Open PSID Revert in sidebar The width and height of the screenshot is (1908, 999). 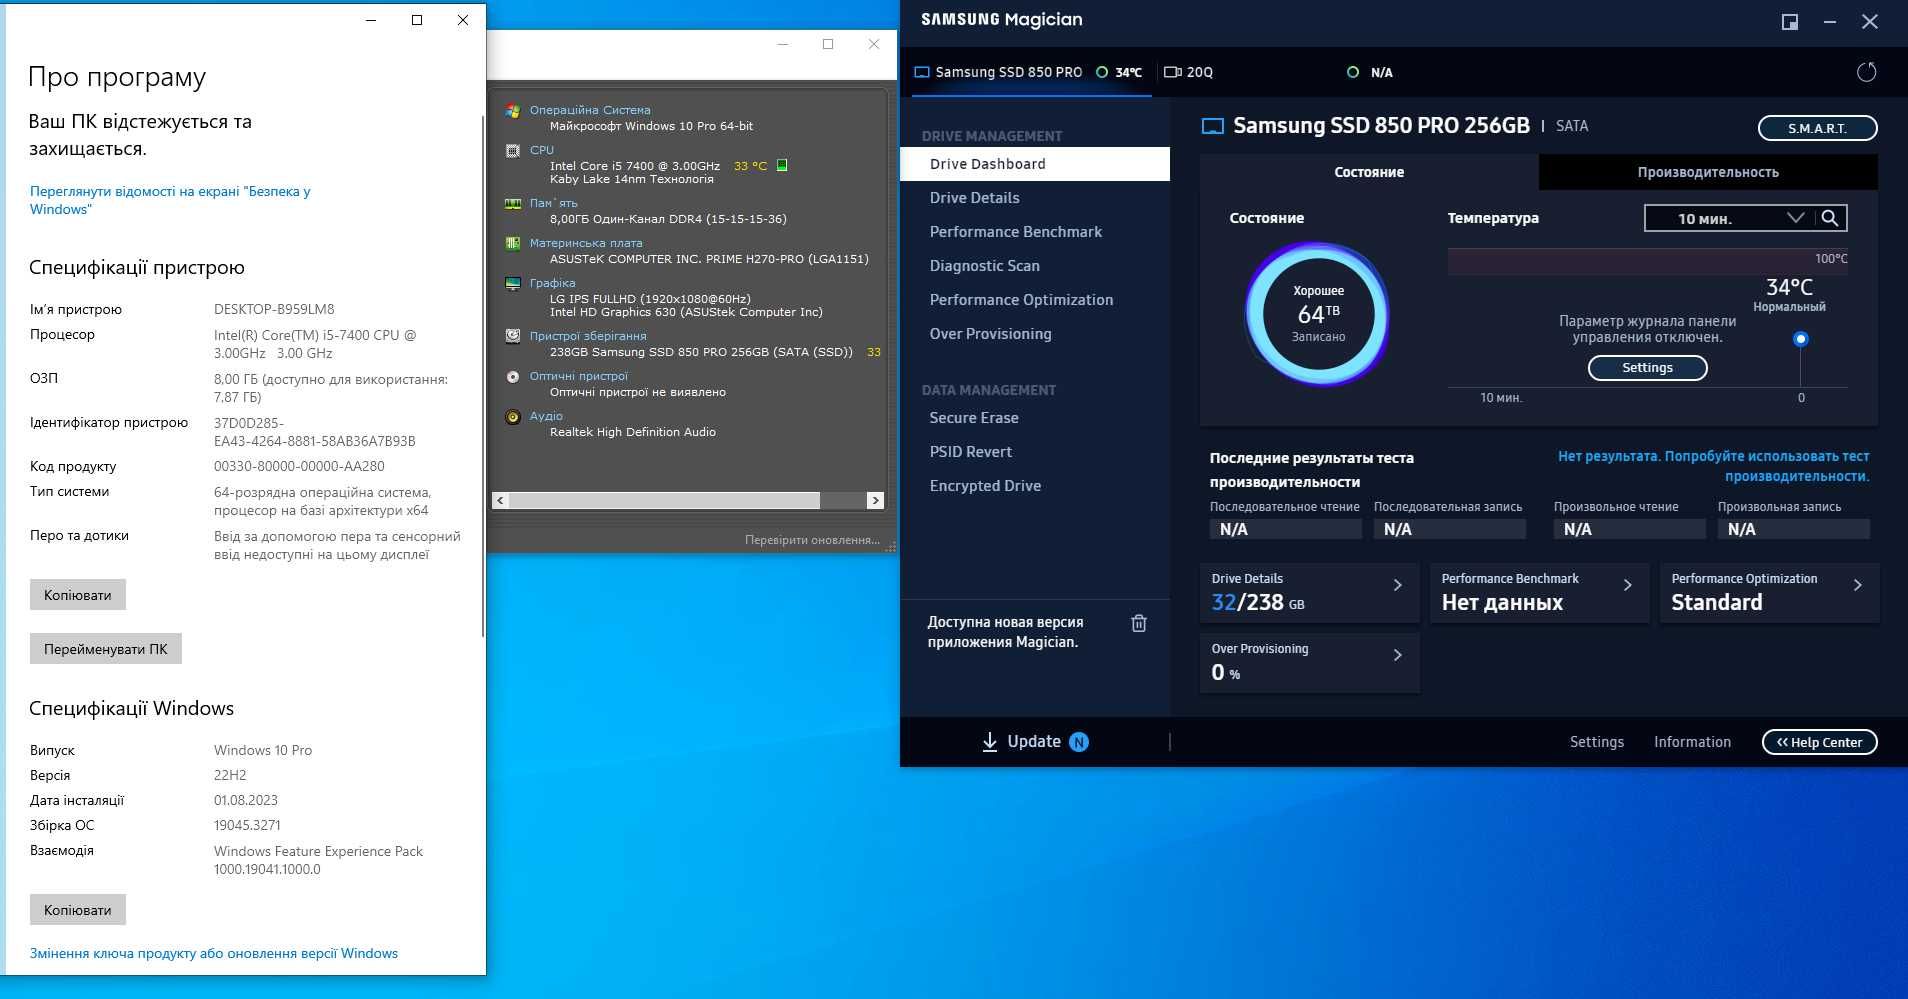pyautogui.click(x=1035, y=452)
